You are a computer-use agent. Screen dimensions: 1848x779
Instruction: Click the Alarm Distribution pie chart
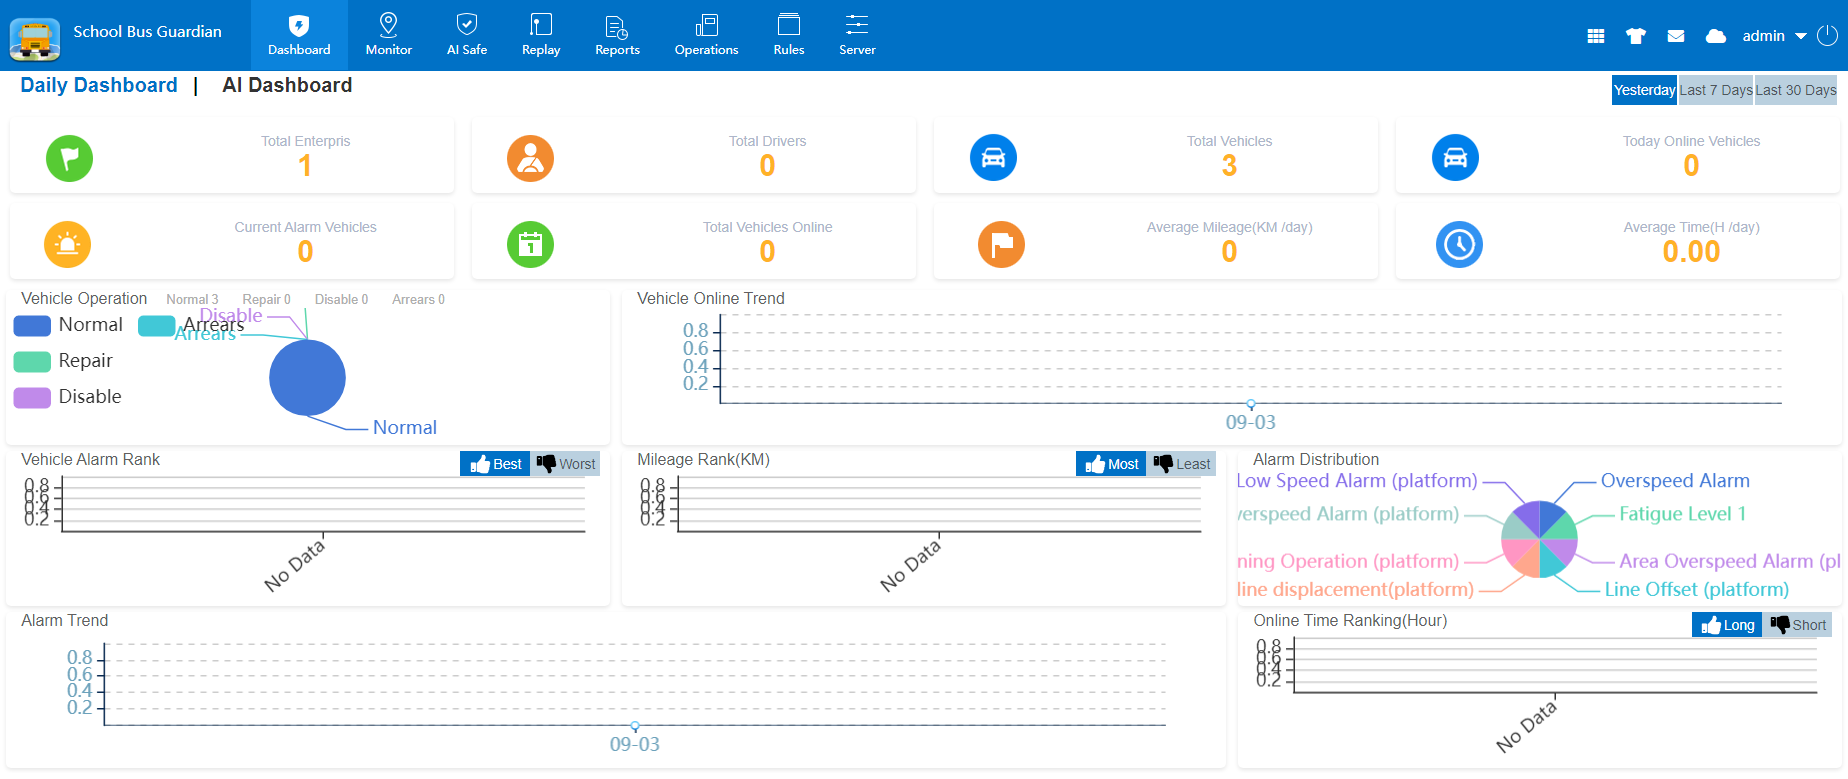[x=1539, y=539]
